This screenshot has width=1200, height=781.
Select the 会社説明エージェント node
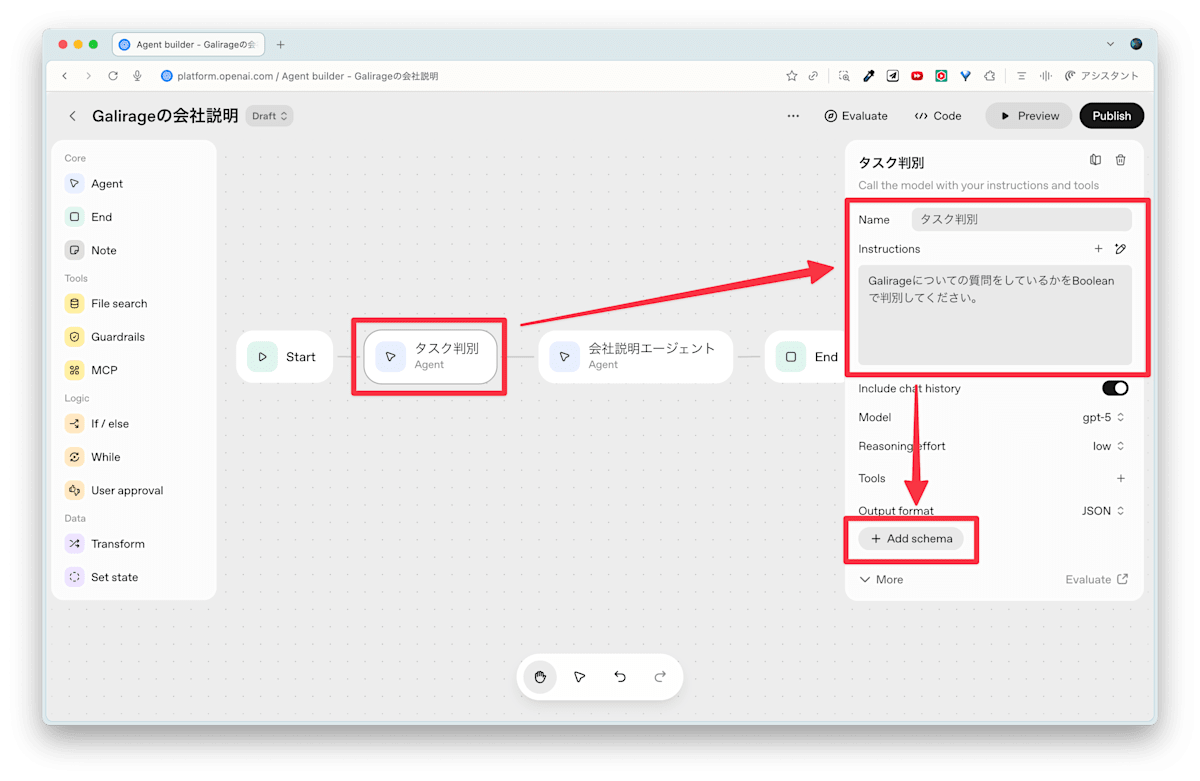635,357
